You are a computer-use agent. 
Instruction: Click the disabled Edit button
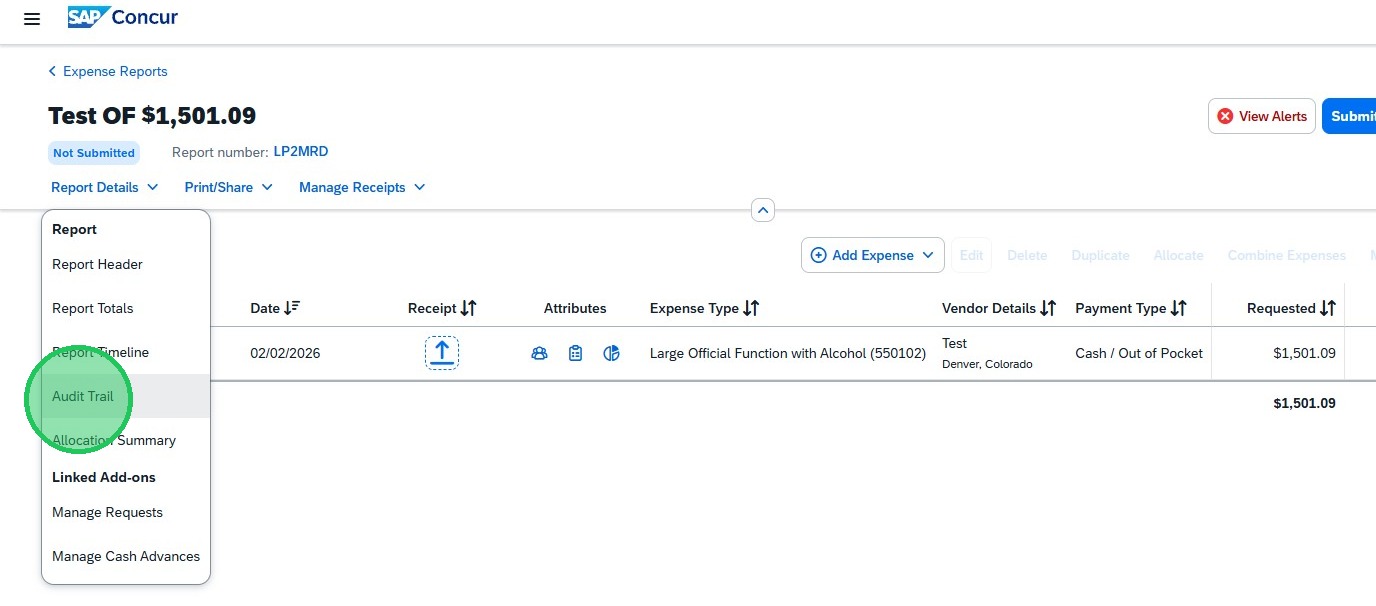click(971, 255)
